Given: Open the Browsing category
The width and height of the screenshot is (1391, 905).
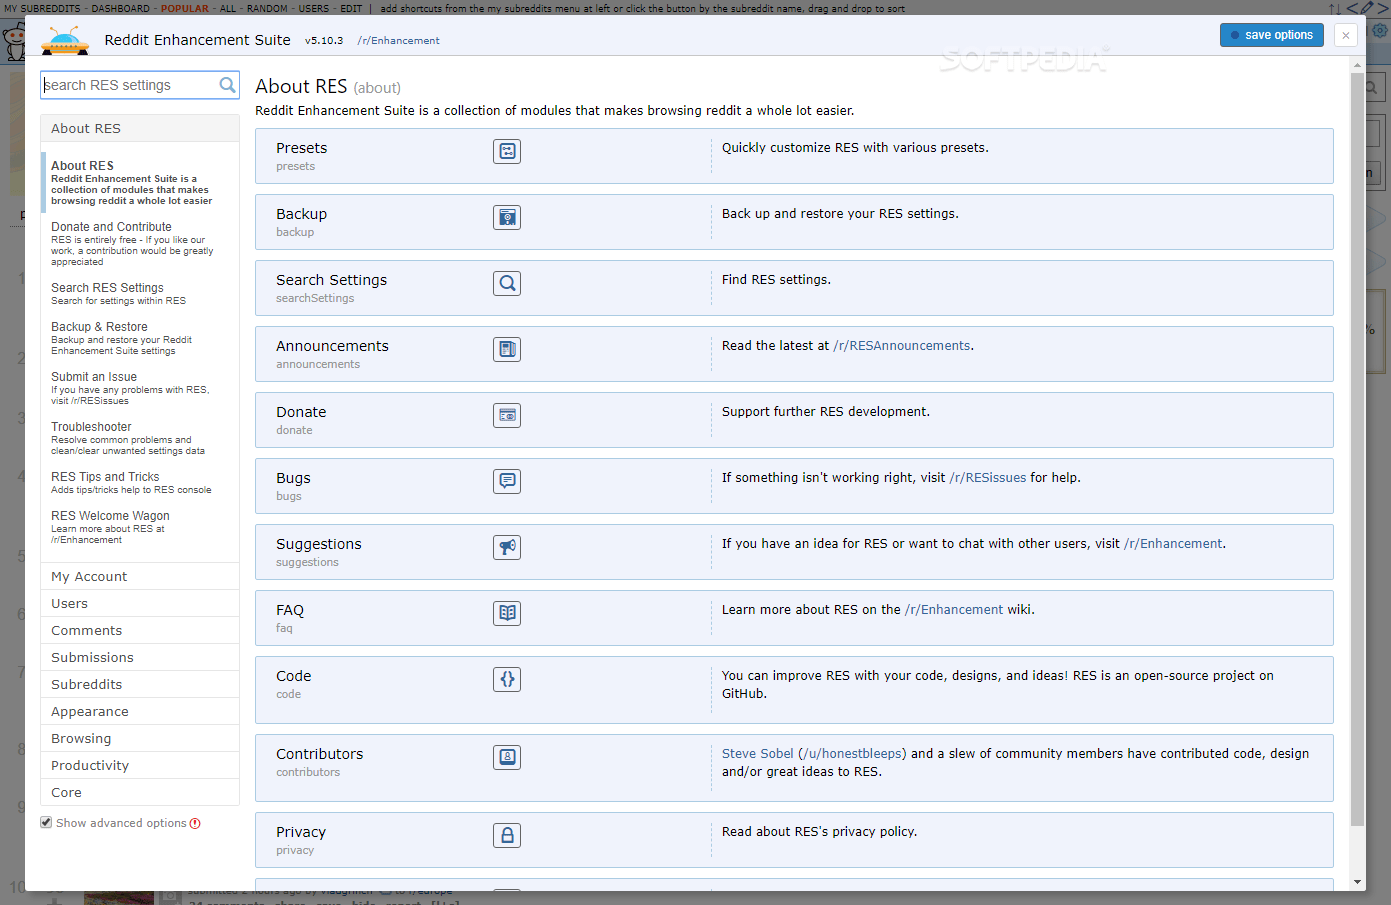Looking at the screenshot, I should click(140, 738).
